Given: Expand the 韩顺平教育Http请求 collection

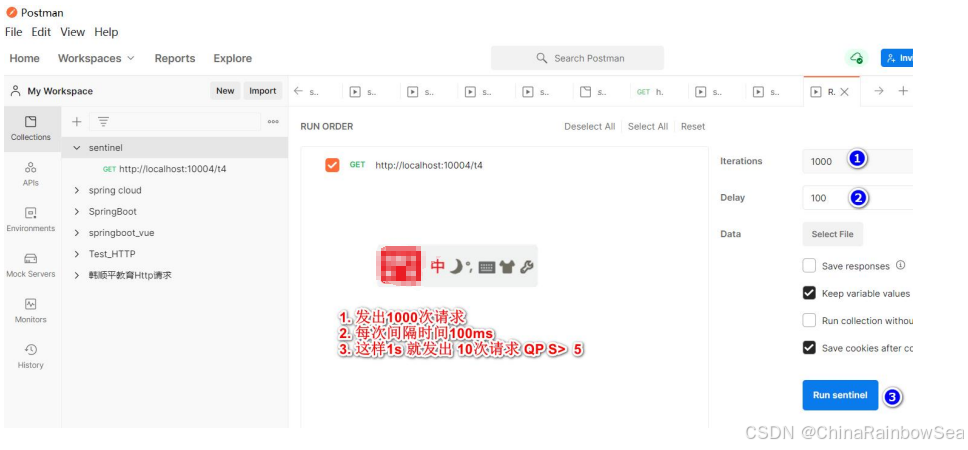Looking at the screenshot, I should pos(77,275).
